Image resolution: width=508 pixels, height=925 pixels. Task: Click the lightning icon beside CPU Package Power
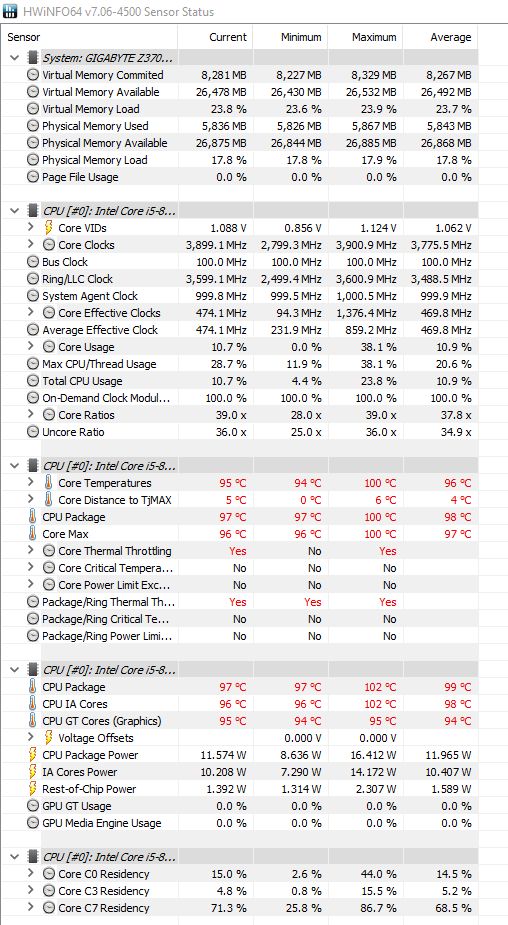point(32,755)
